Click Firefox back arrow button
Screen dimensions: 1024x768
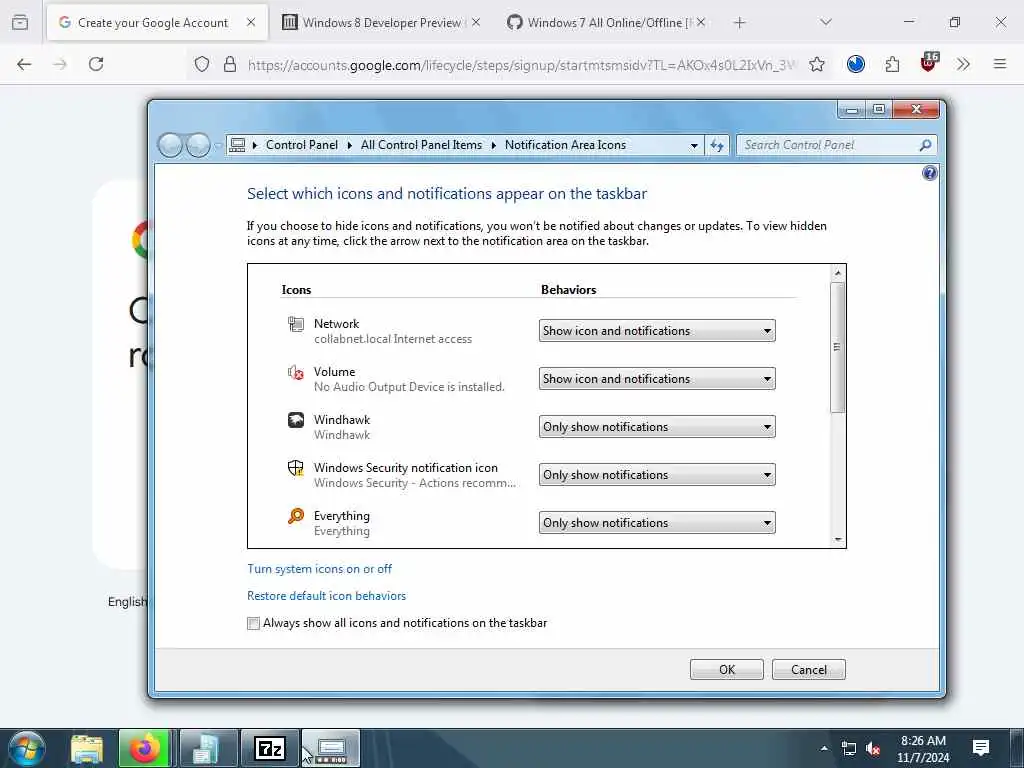point(24,64)
